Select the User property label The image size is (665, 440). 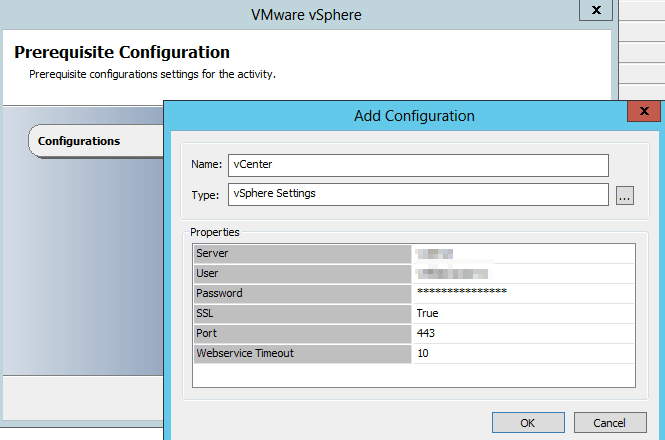point(302,273)
